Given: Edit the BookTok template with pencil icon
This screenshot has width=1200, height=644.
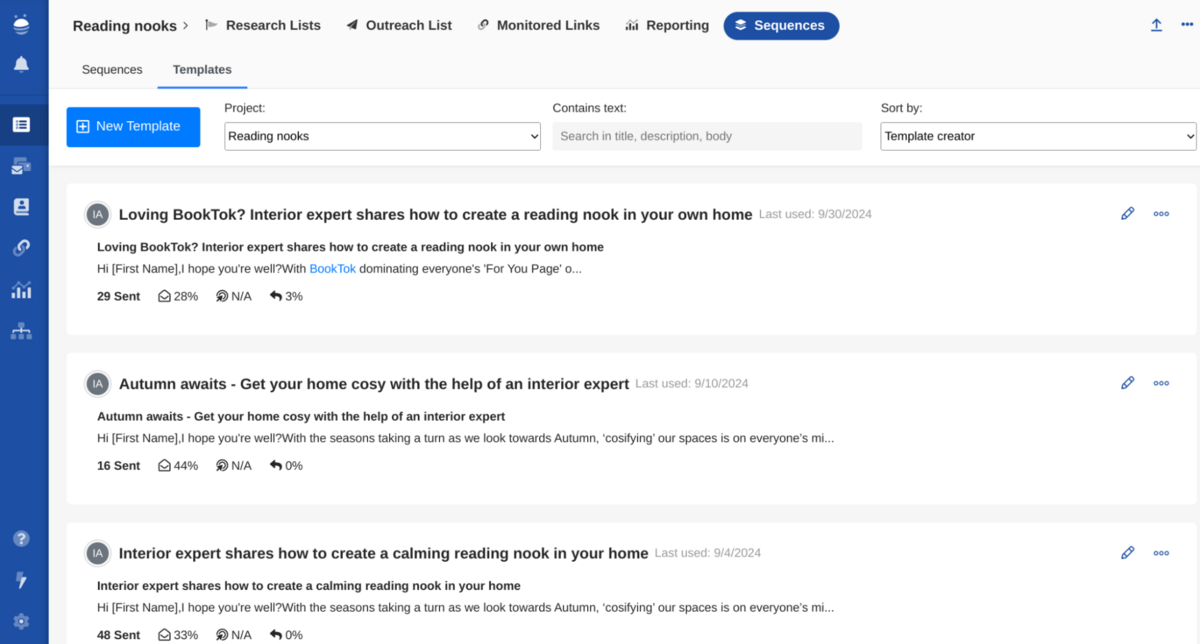Looking at the screenshot, I should point(1127,213).
